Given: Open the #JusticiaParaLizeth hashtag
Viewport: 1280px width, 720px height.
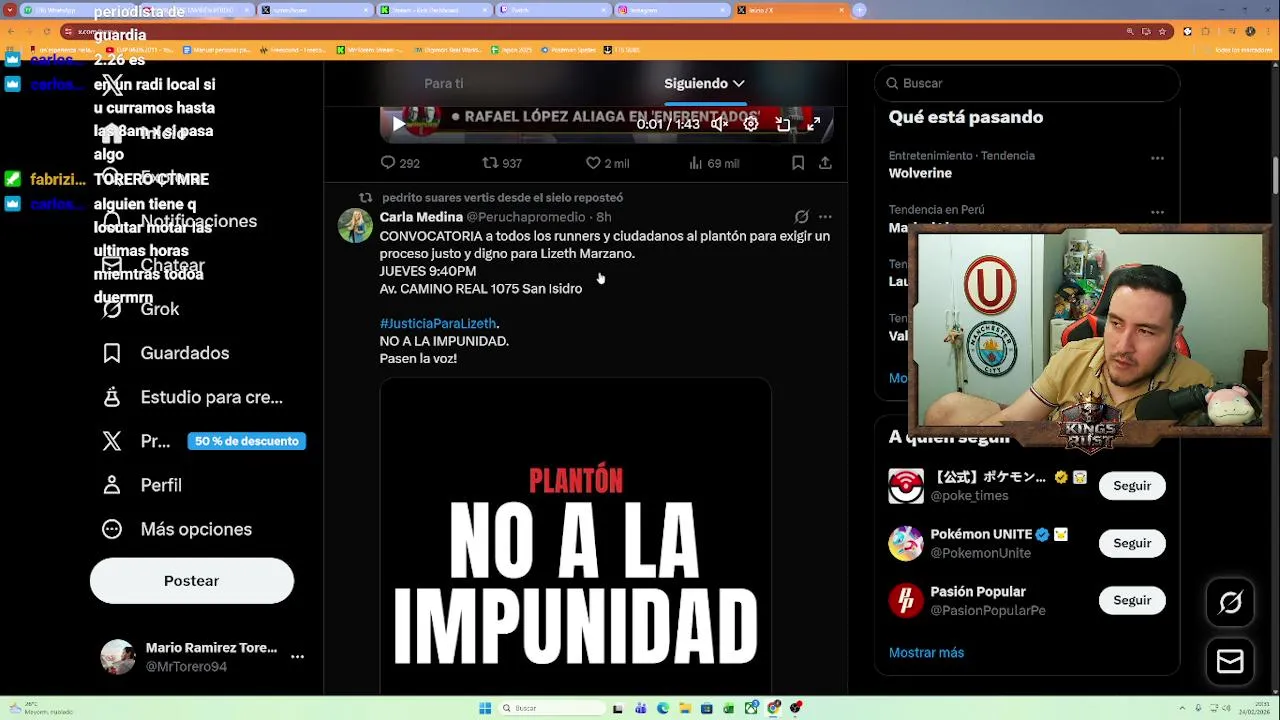Looking at the screenshot, I should click(438, 324).
